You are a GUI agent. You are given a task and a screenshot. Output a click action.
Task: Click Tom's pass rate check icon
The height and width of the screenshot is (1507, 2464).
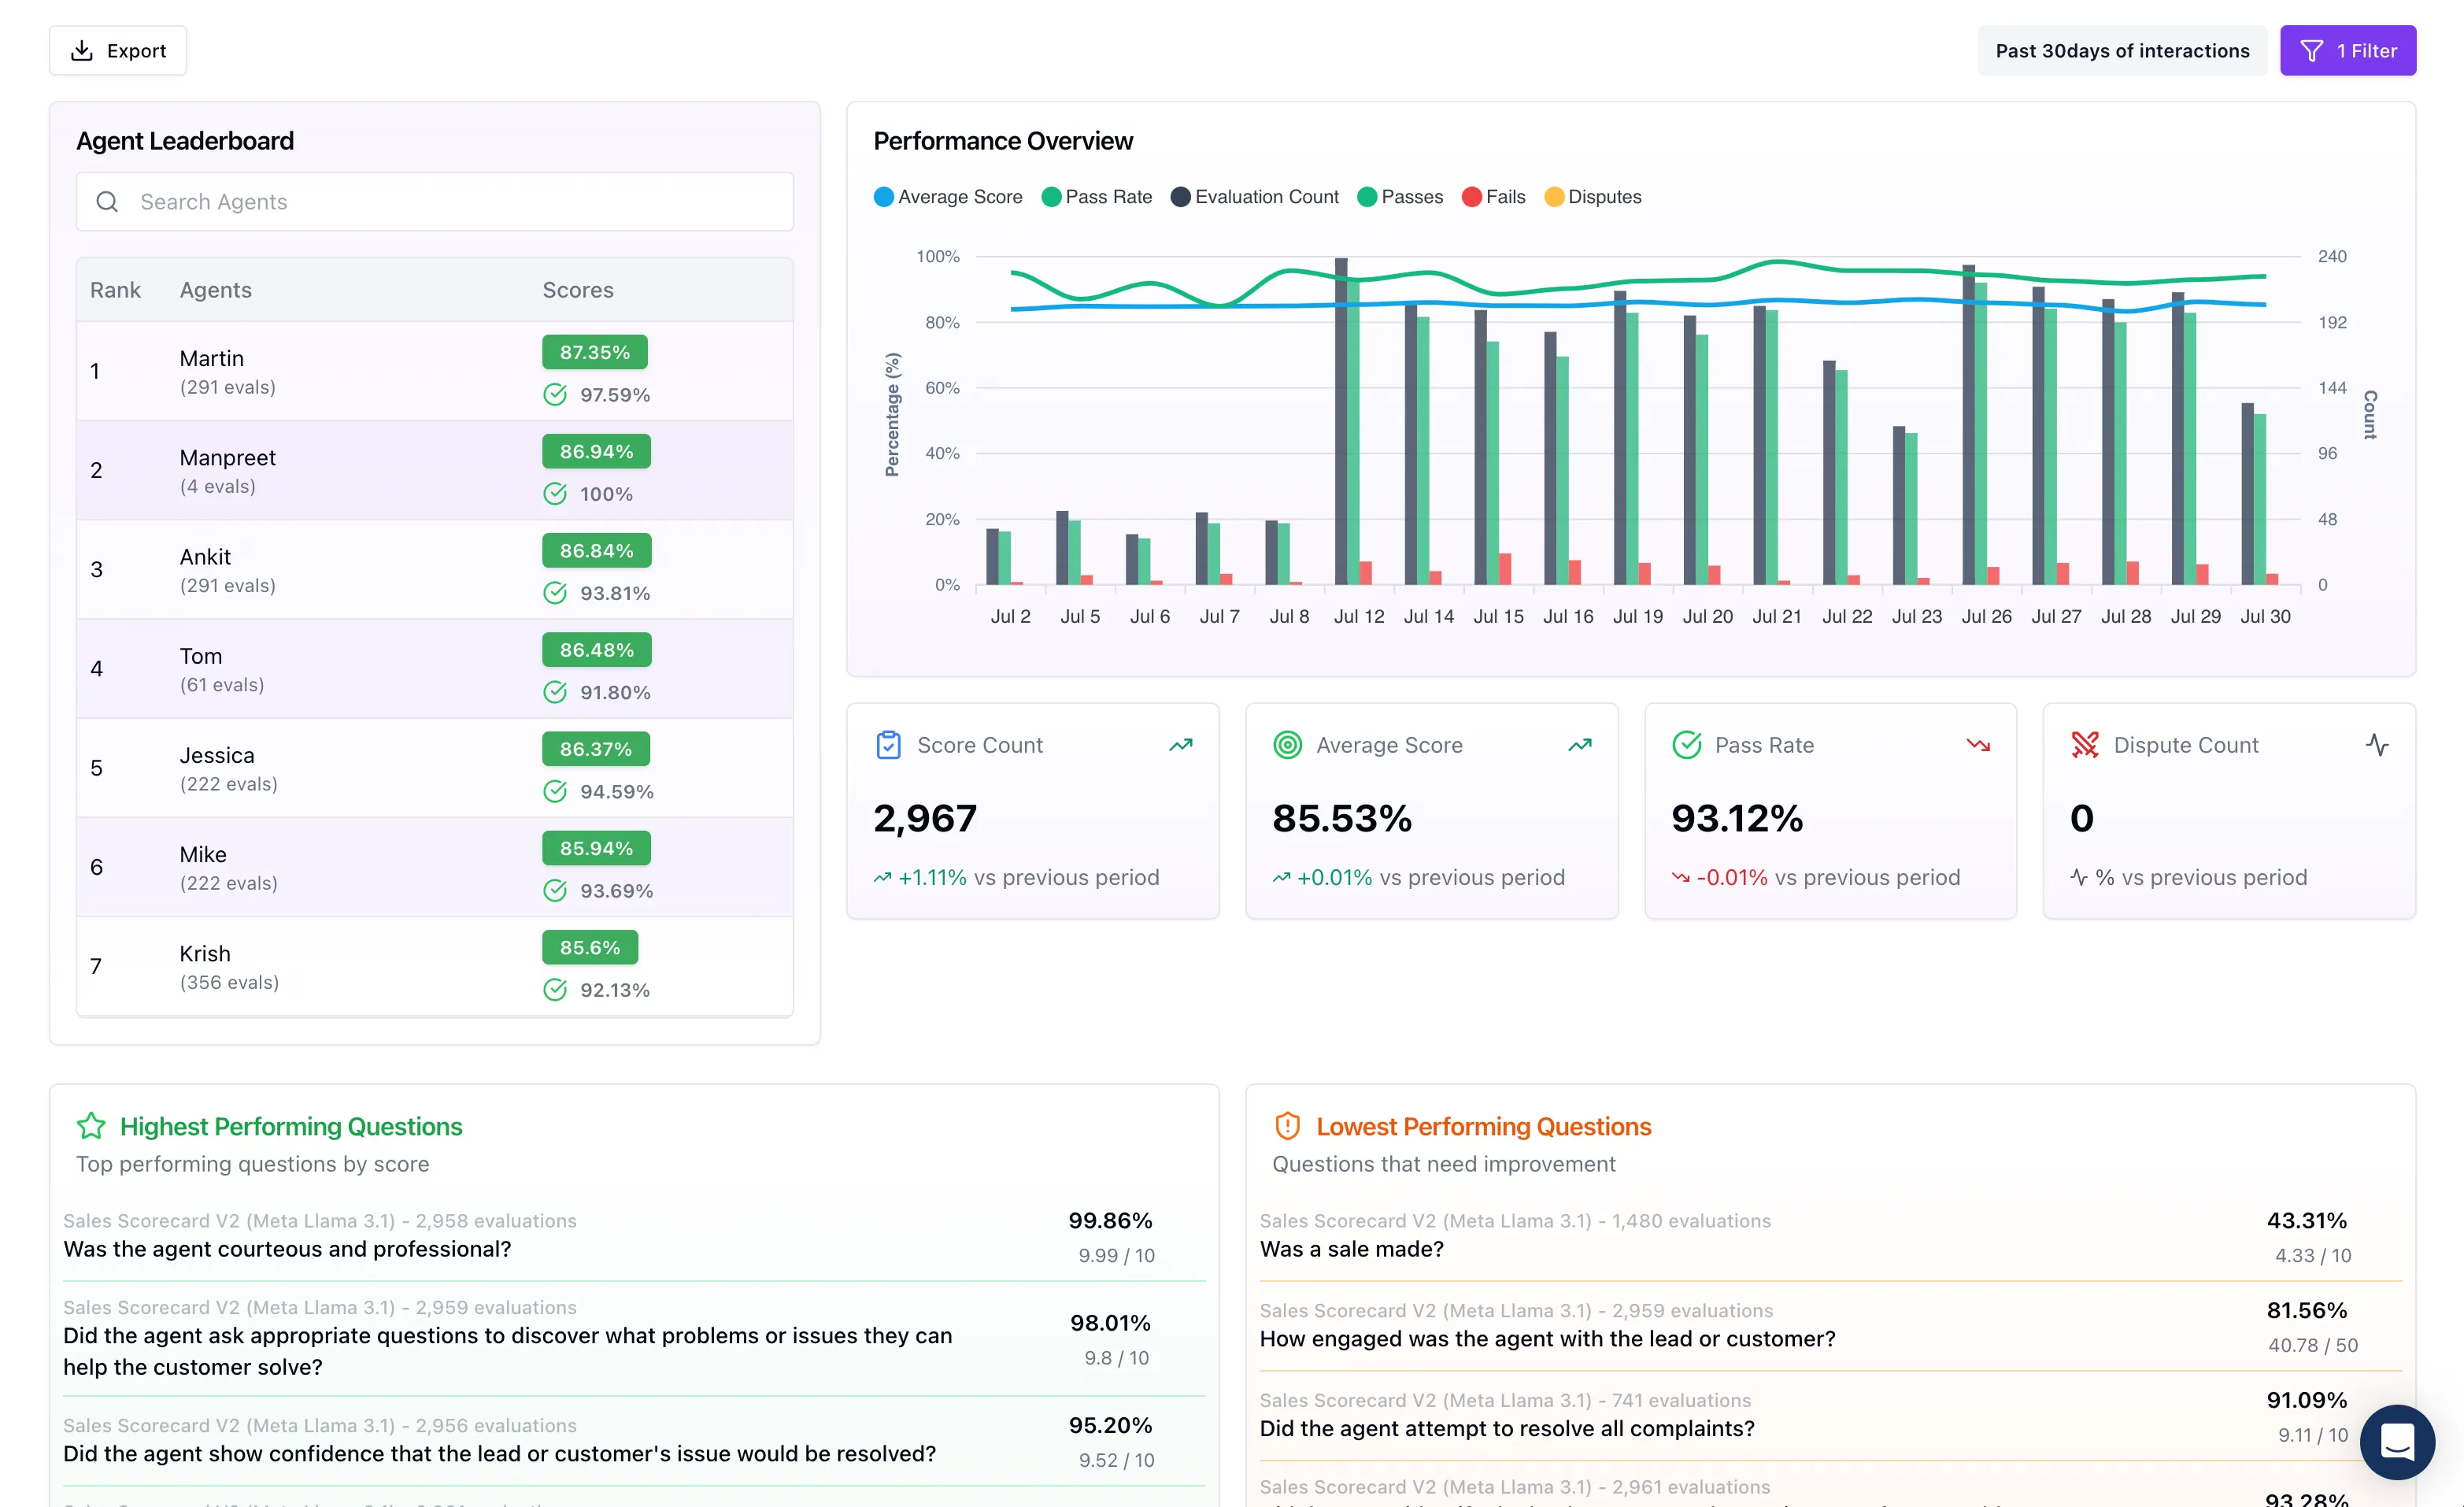tap(555, 692)
